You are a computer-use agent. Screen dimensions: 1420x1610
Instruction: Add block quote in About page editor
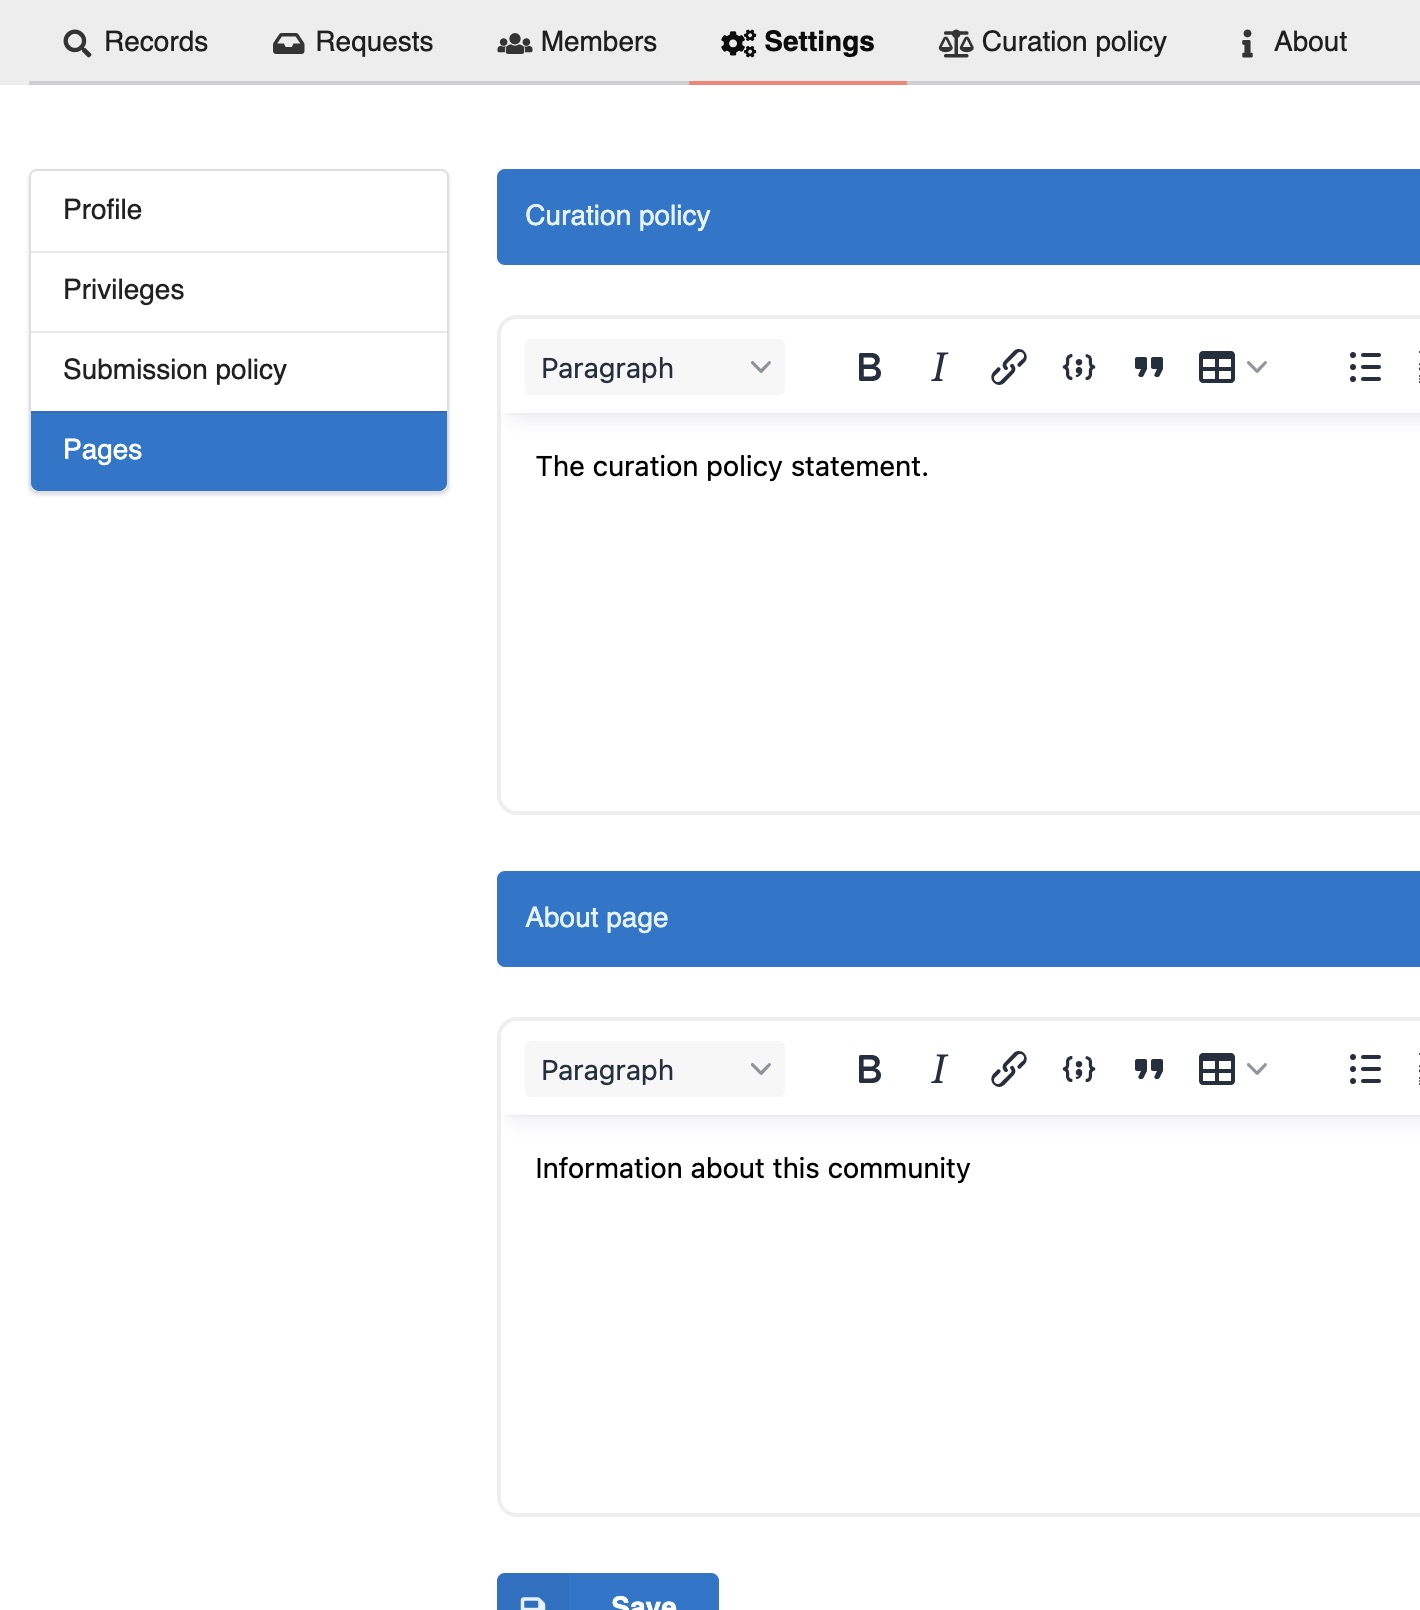1148,1069
